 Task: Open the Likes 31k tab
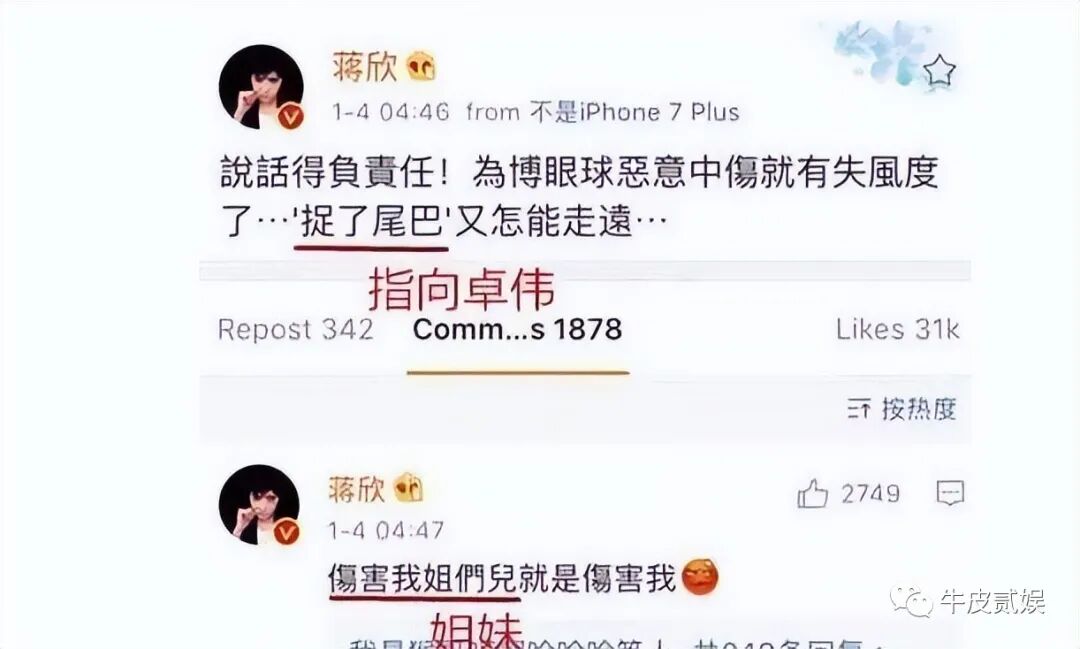pos(897,329)
